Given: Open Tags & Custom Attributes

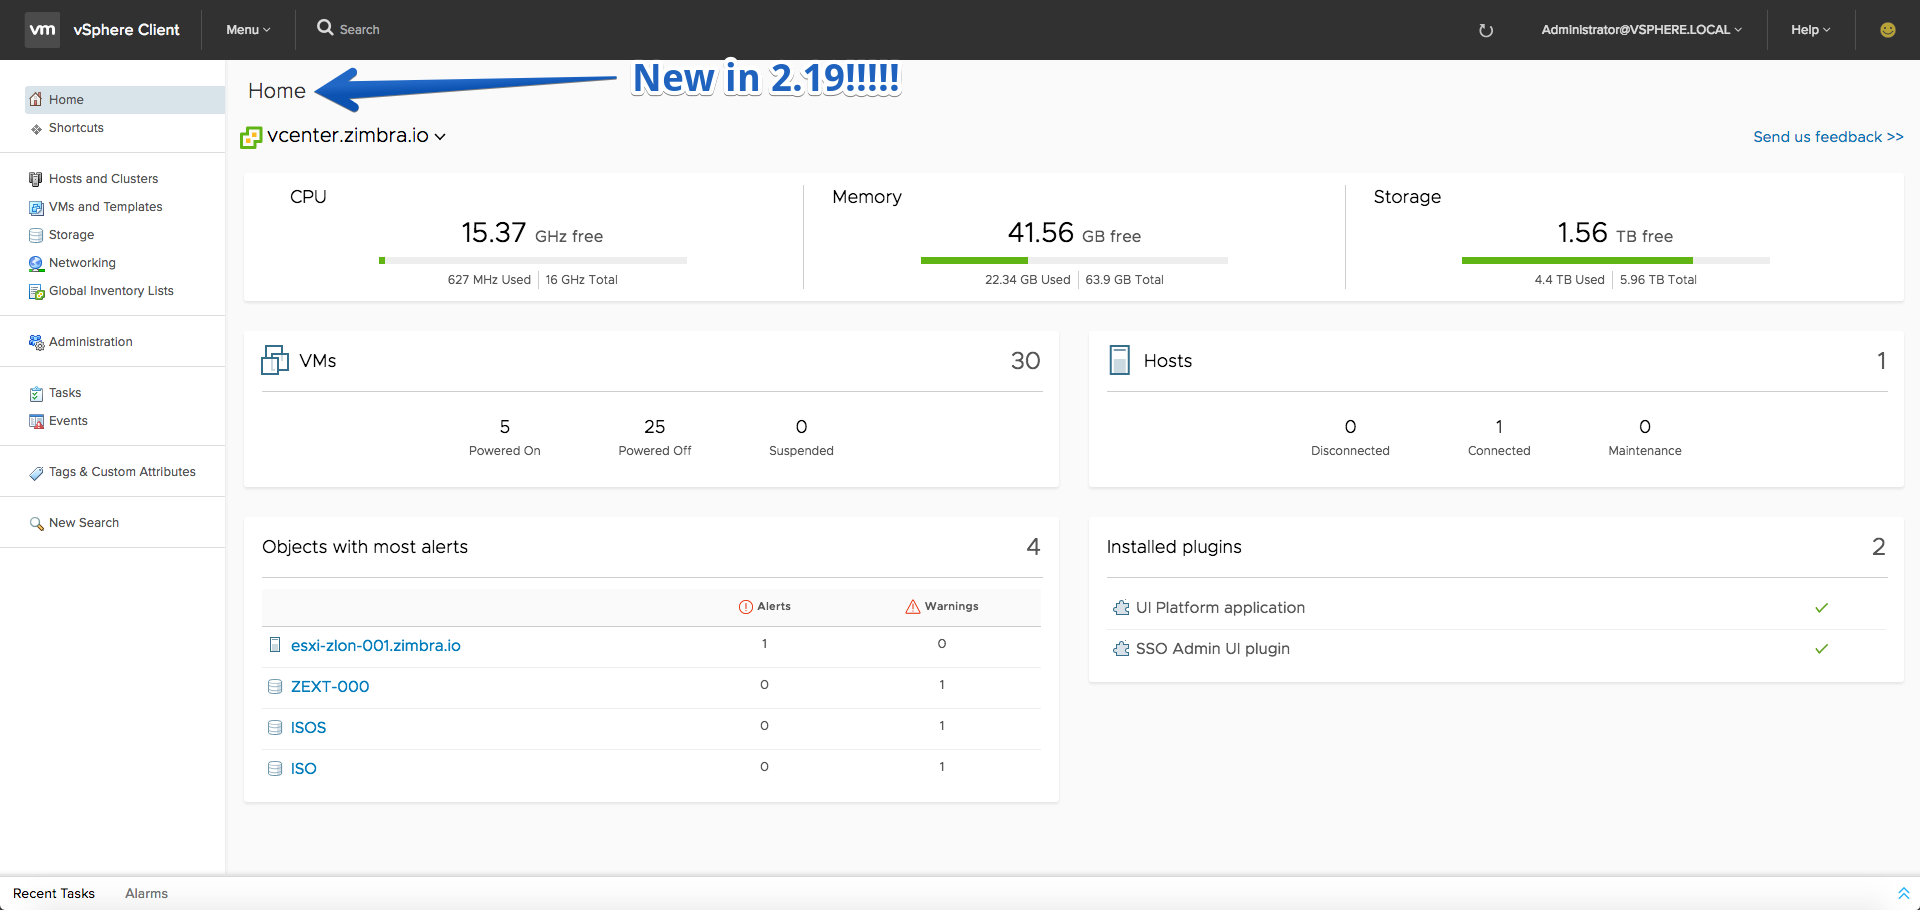Looking at the screenshot, I should coord(122,472).
